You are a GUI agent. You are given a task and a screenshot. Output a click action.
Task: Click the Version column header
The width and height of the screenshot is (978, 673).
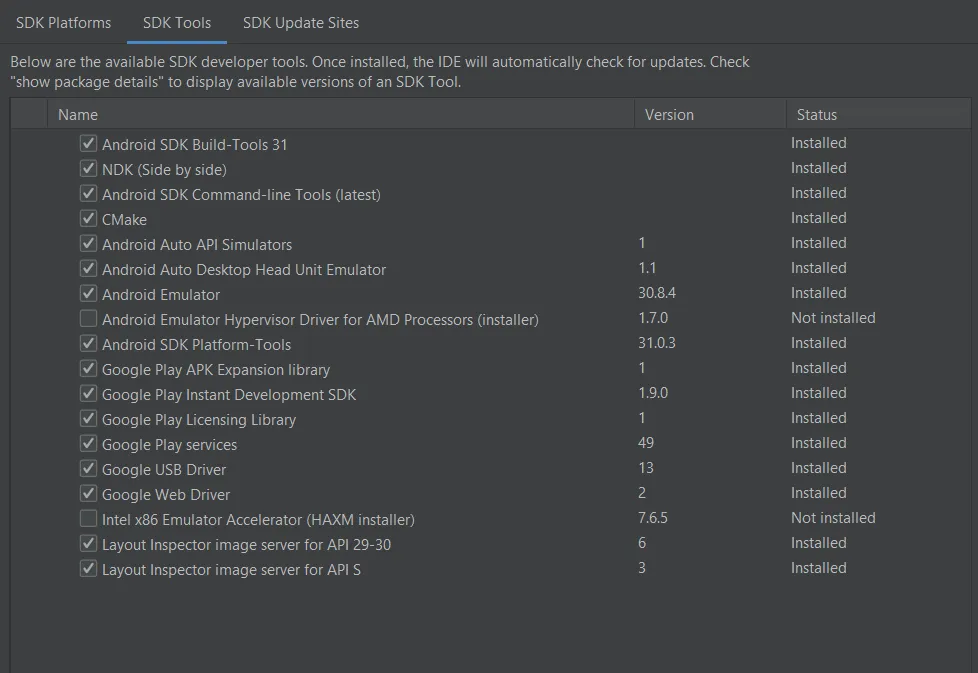[669, 115]
